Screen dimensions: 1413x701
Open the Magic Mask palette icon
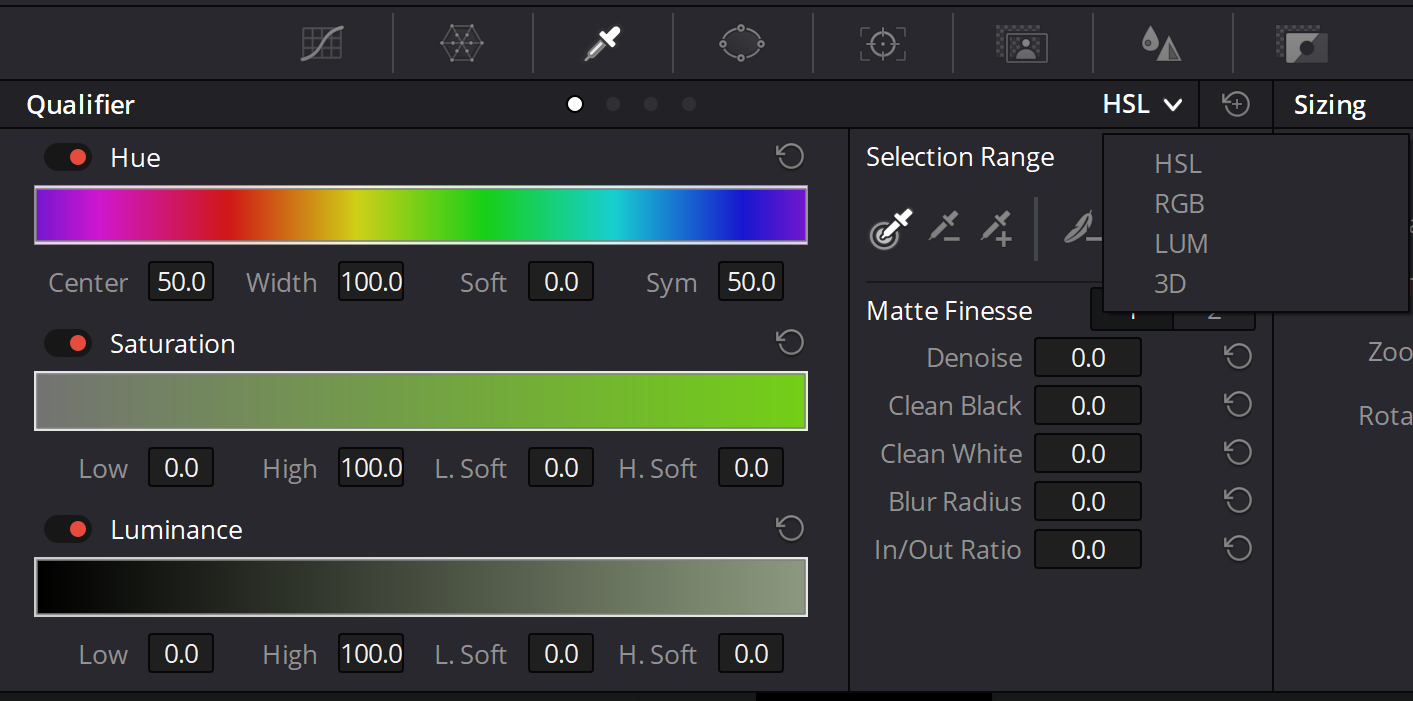tap(1022, 43)
